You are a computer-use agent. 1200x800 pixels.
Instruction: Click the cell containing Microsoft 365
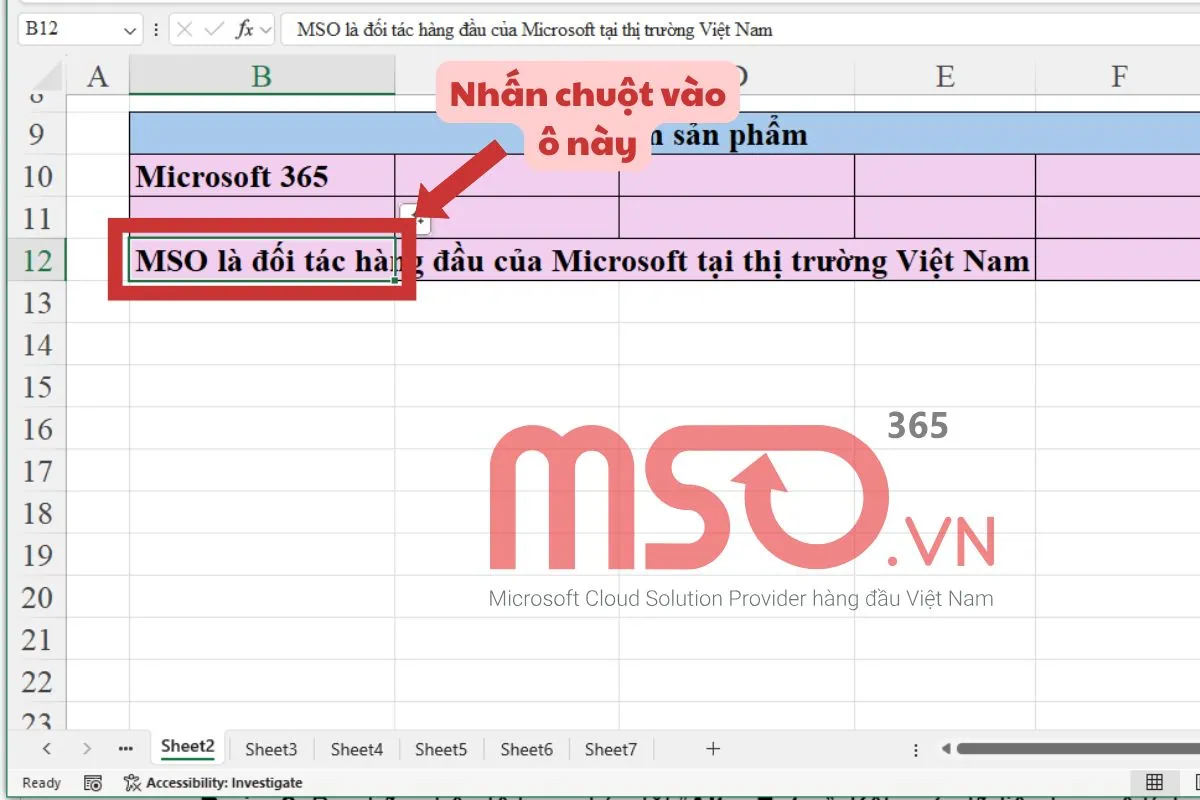262,176
